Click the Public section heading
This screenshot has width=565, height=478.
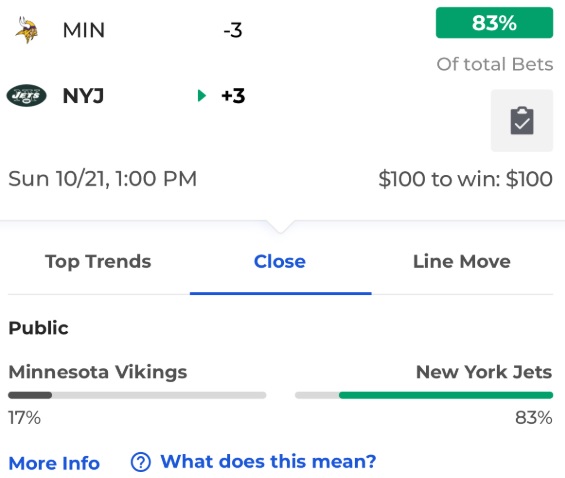[x=39, y=328]
